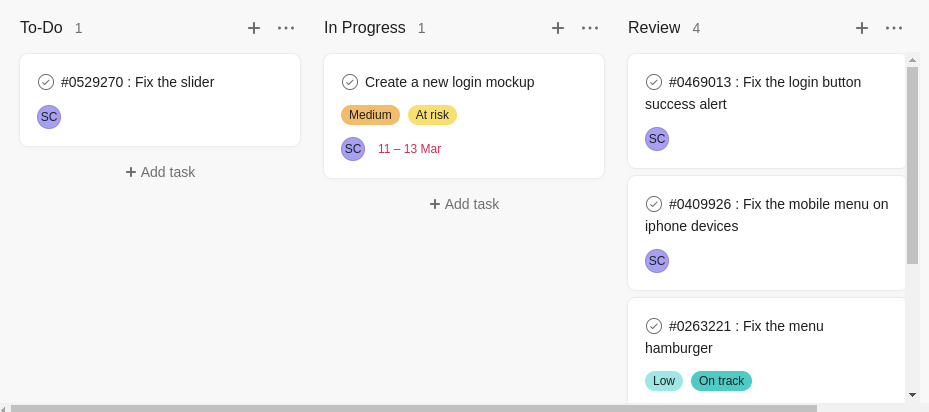Mark 'Fix the slider' task complete
Screen dimensions: 929x412
click(x=46, y=82)
